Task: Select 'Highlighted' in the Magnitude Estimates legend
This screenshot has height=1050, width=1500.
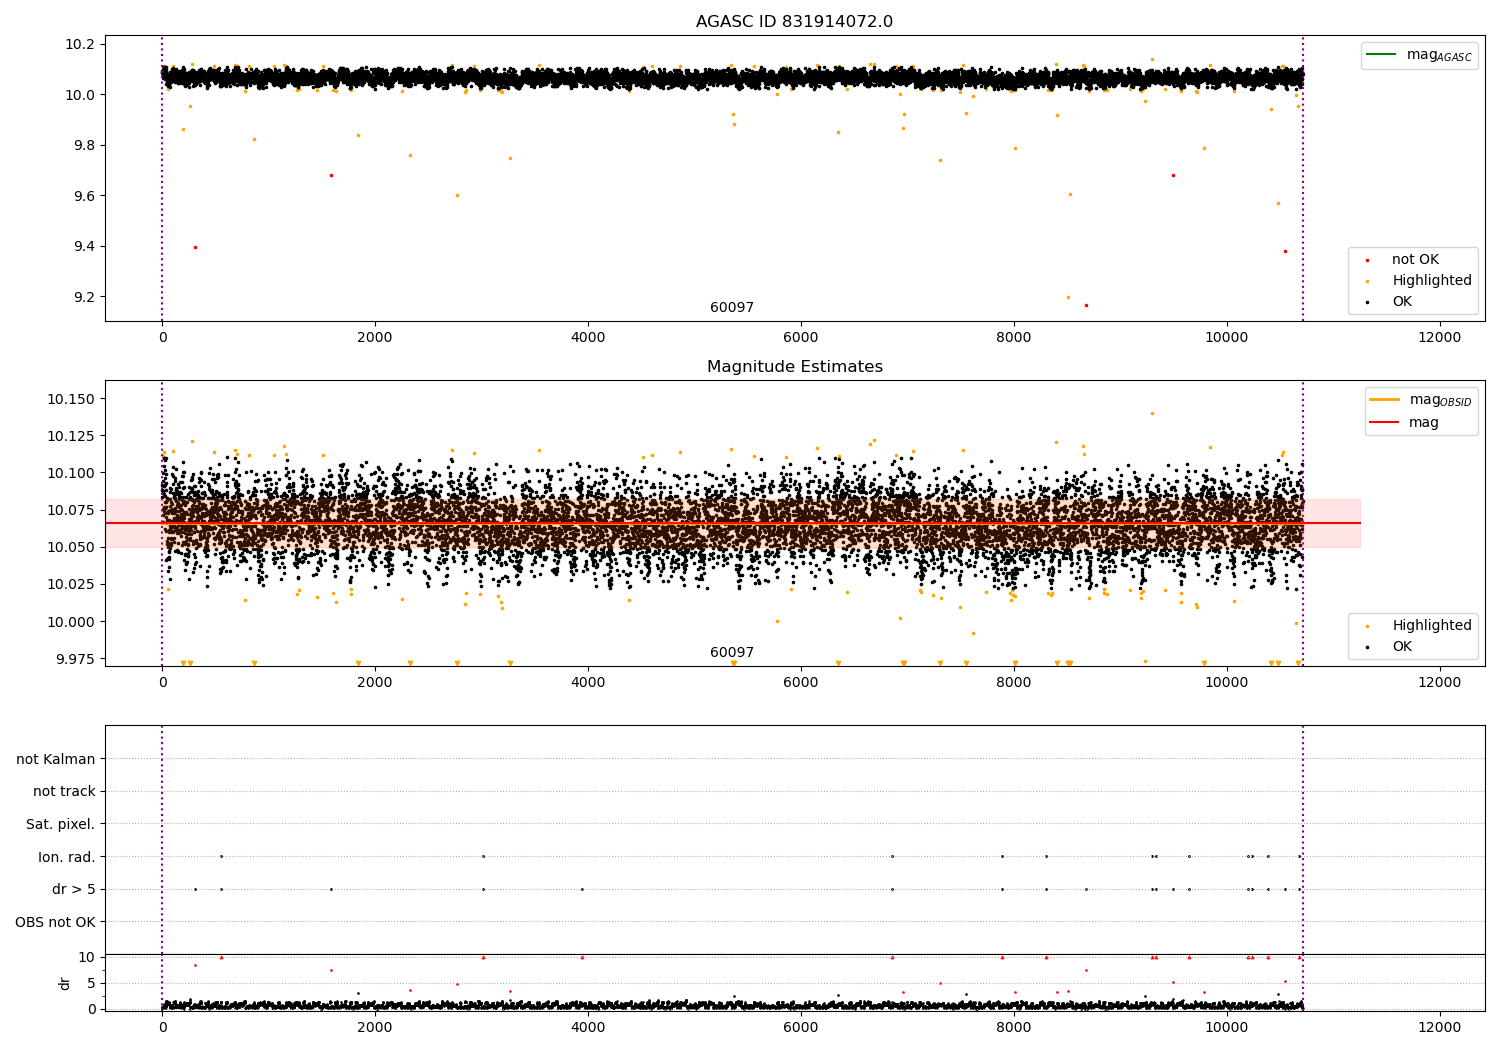Action: [1432, 626]
